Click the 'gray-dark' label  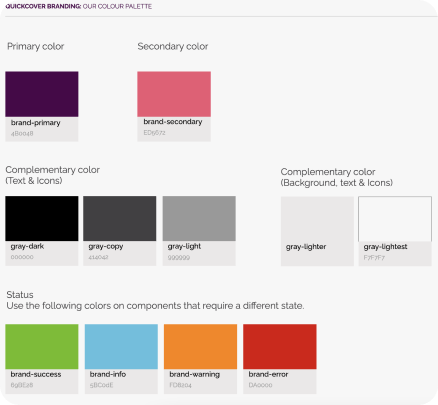27,246
